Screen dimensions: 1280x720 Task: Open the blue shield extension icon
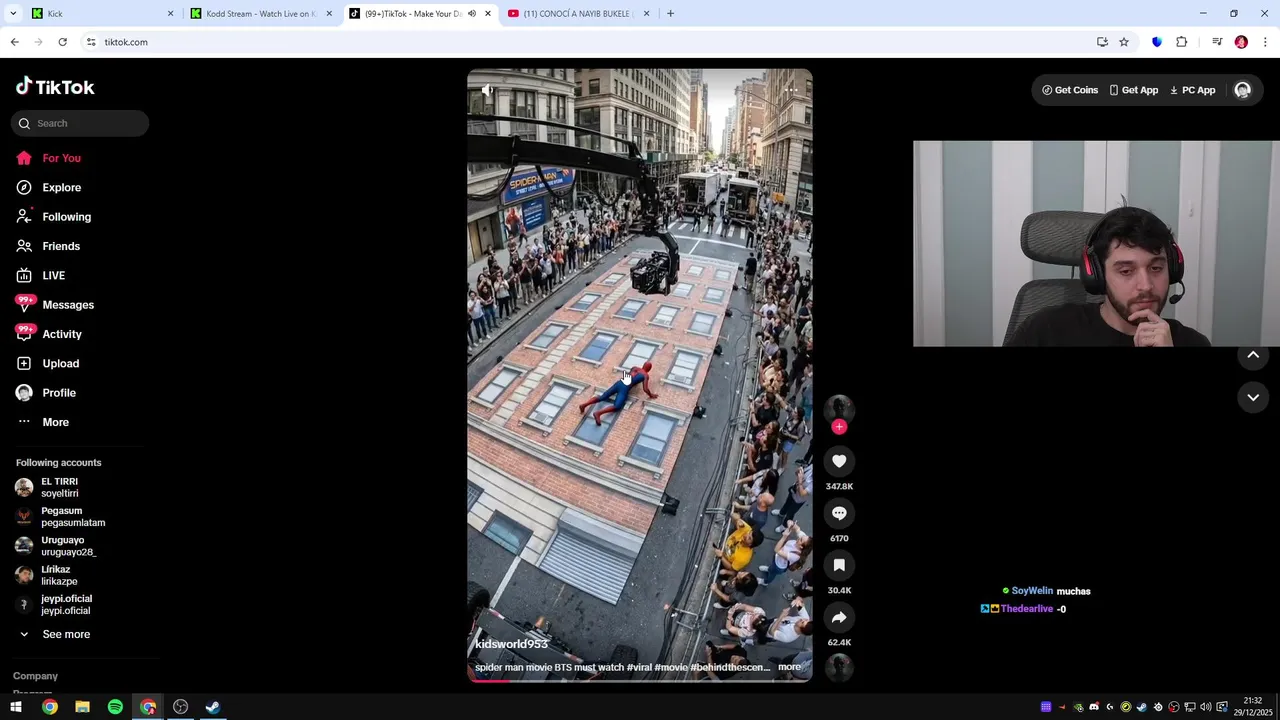coord(1157,42)
